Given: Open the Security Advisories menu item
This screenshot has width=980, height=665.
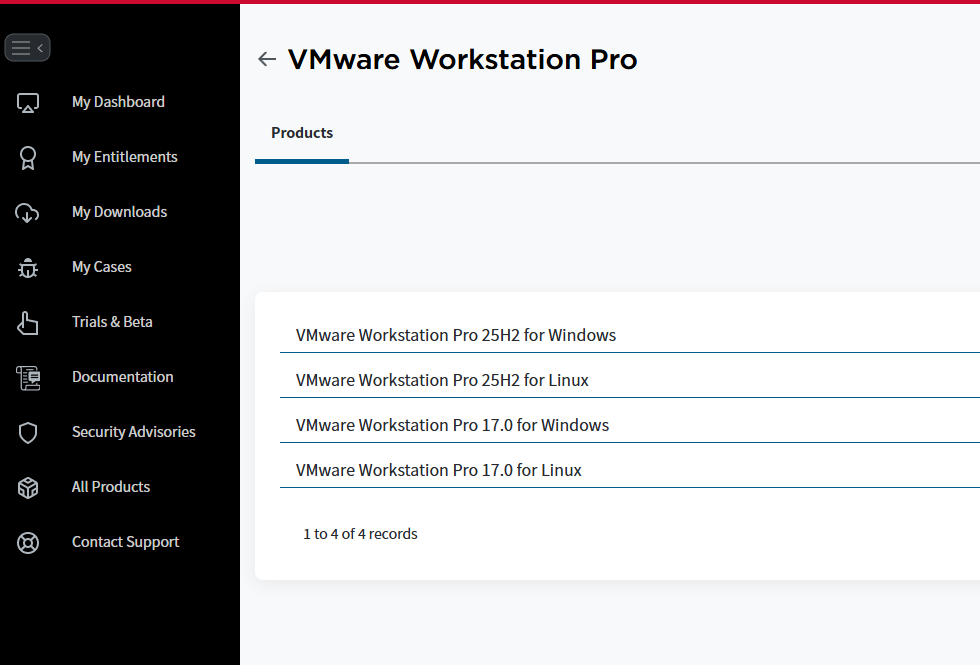Looking at the screenshot, I should pos(133,432).
